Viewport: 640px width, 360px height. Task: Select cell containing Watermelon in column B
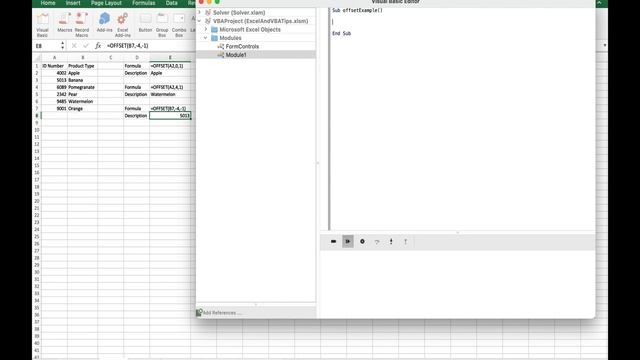click(82, 102)
